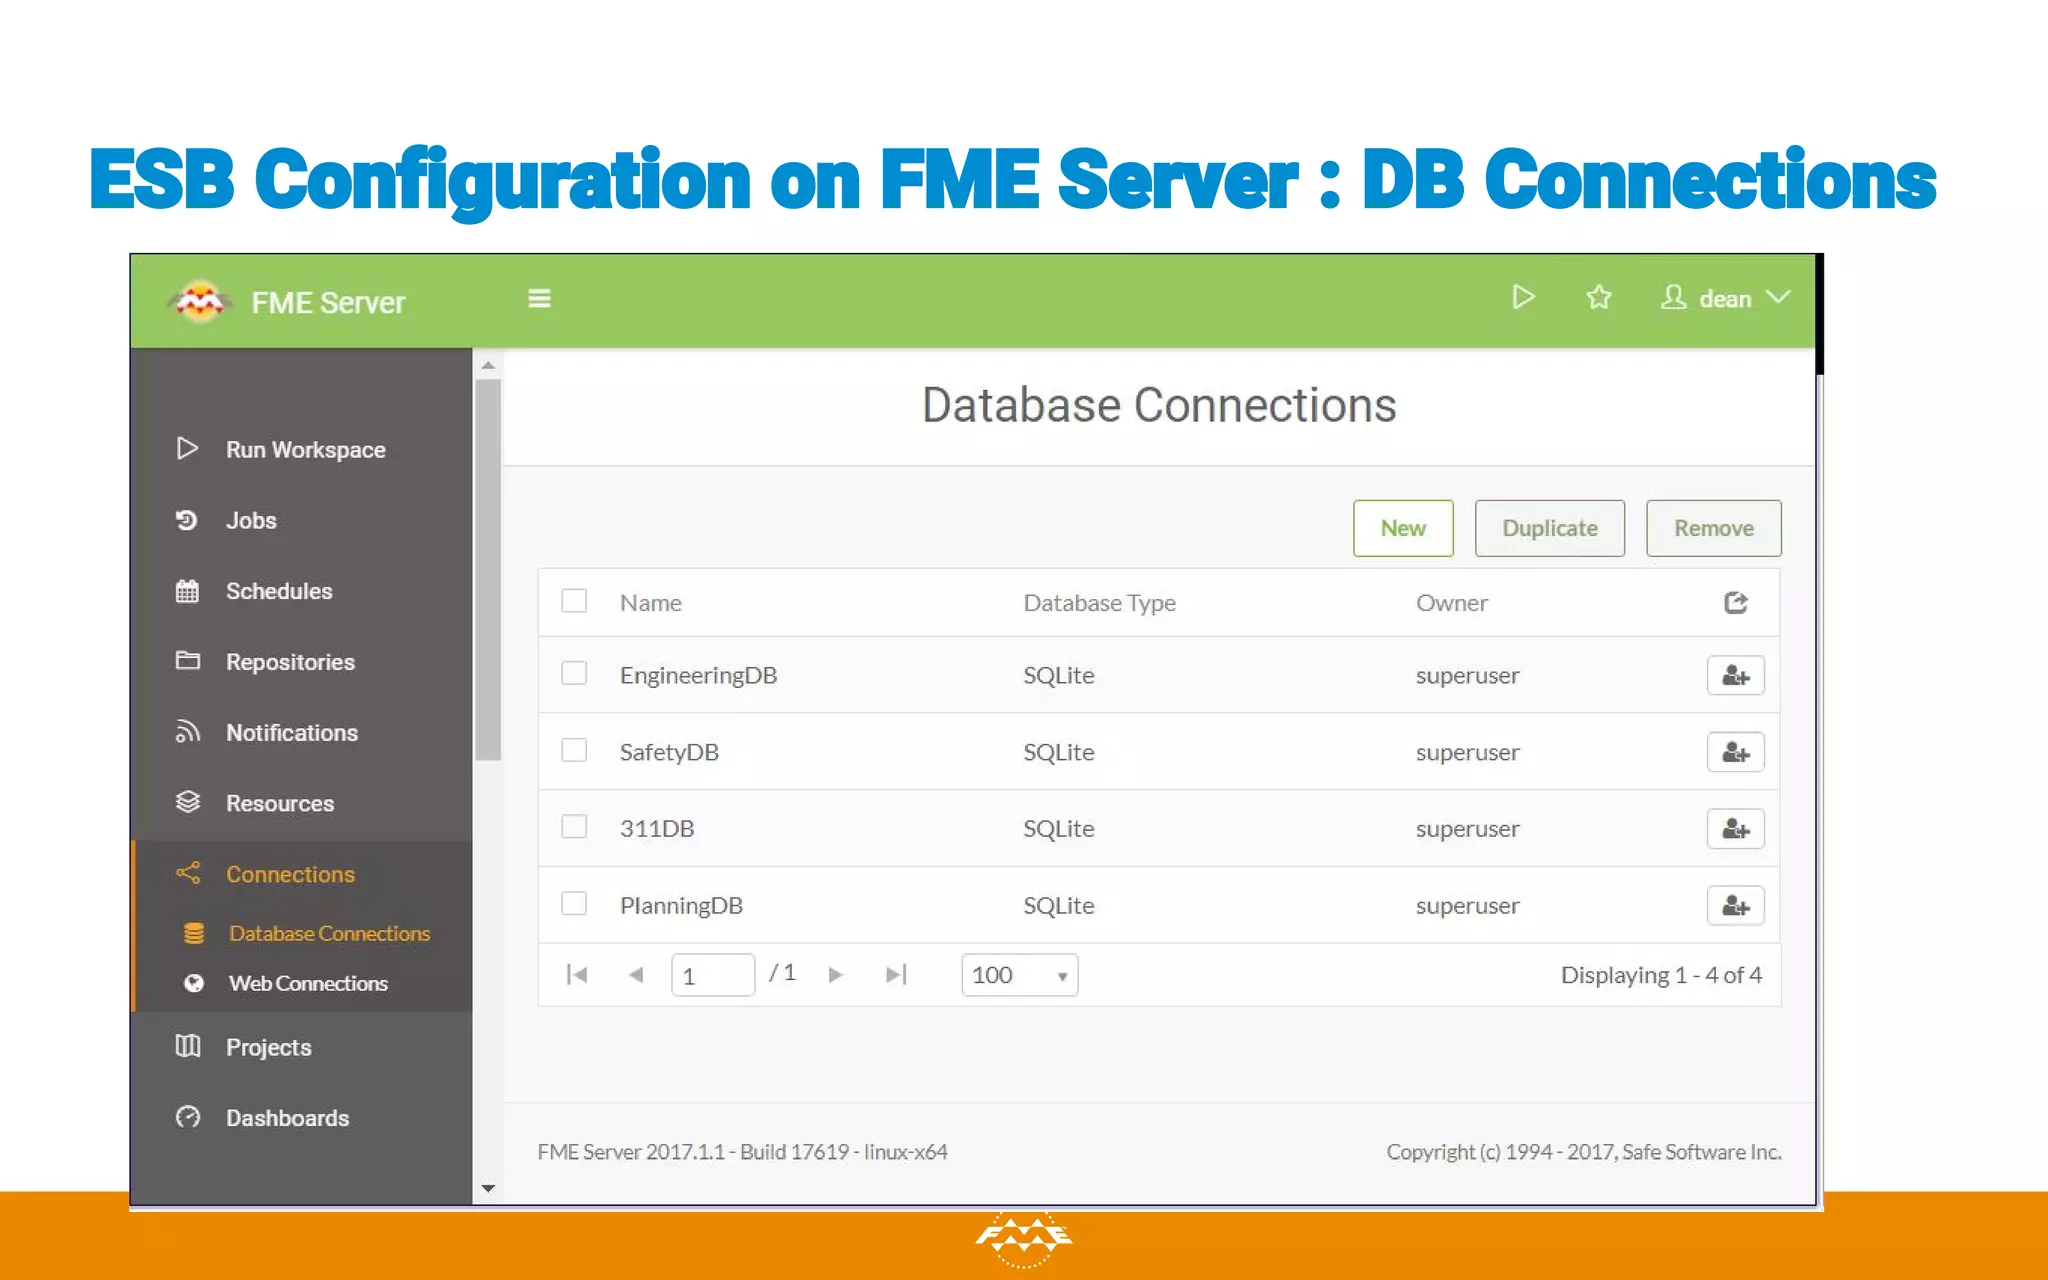Go to first page of connections
Viewport: 2048px width, 1280px height.
[577, 974]
